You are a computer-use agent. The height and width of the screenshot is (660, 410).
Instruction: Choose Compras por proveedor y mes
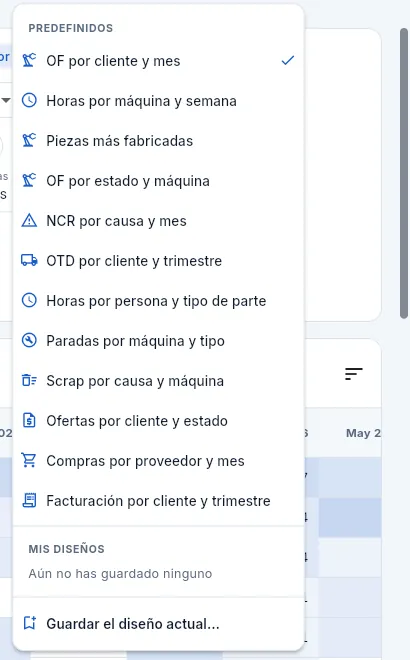(x=158, y=460)
